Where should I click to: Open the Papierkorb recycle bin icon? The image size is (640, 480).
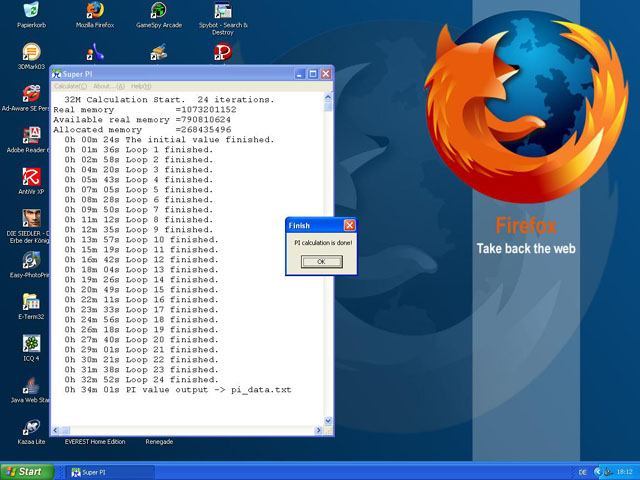(31, 15)
